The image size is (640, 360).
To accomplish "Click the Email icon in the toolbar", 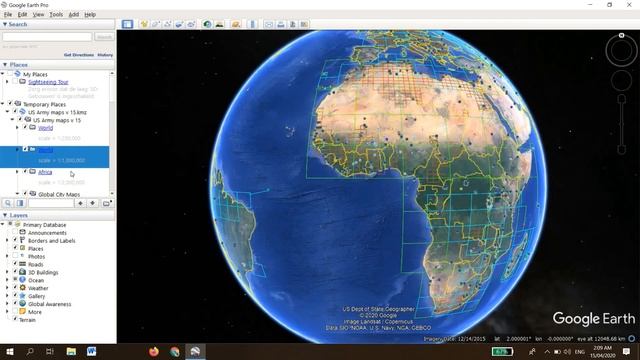I will click(x=269, y=24).
